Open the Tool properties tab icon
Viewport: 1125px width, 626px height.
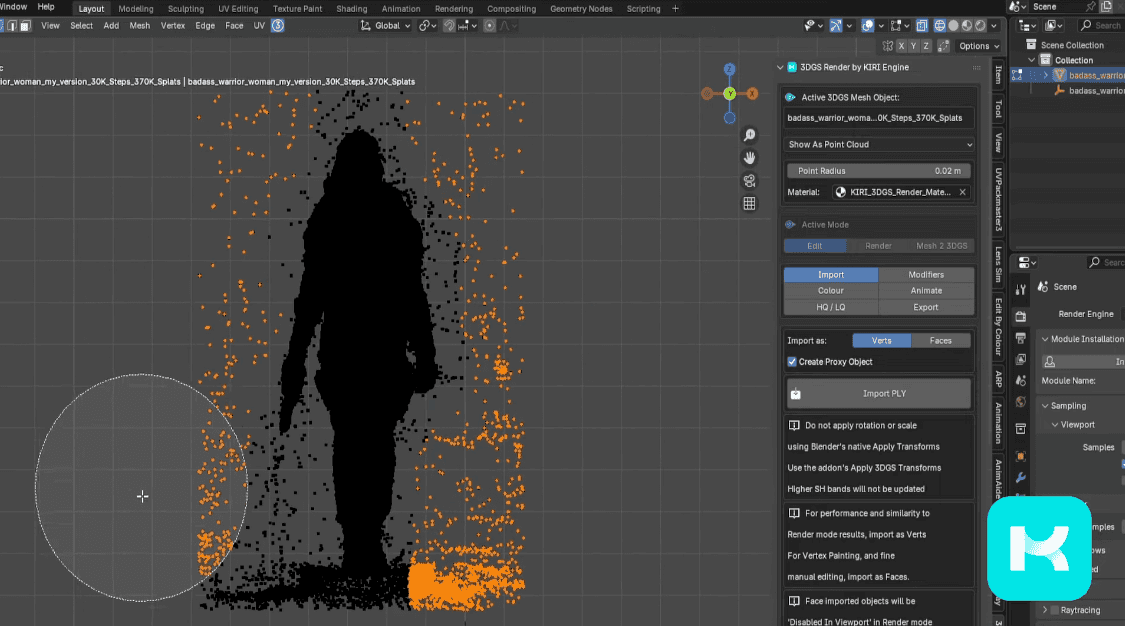[x=1020, y=290]
